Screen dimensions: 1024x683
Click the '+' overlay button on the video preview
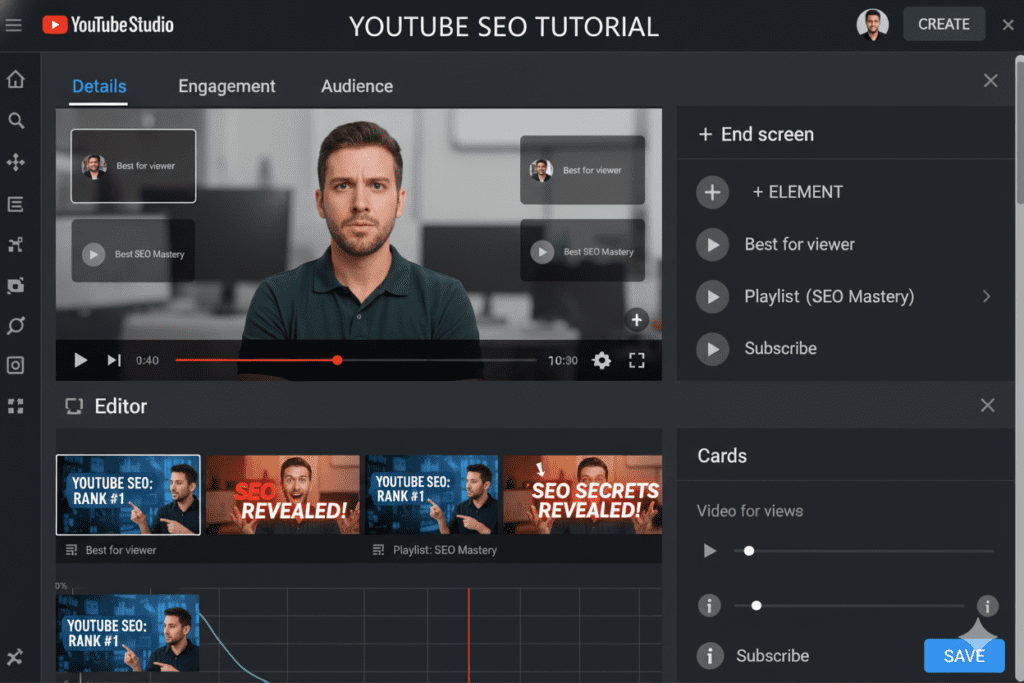coord(637,320)
